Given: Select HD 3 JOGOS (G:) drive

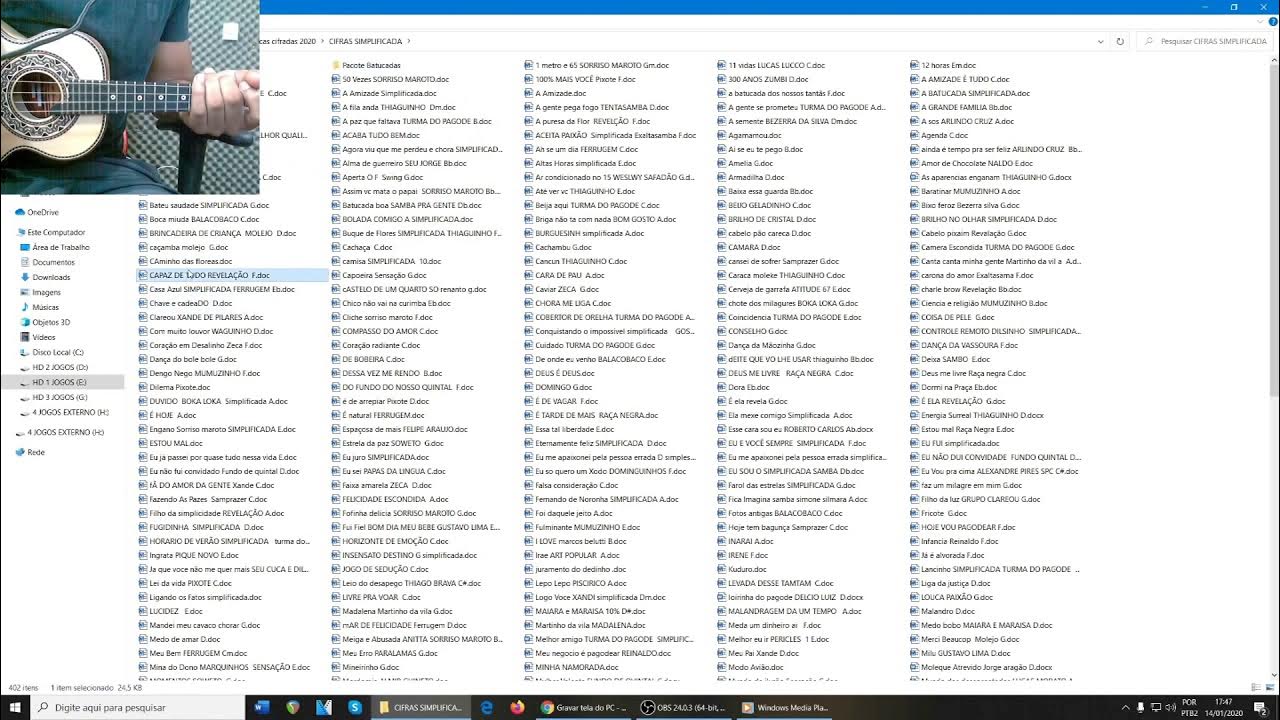Looking at the screenshot, I should 60,397.
